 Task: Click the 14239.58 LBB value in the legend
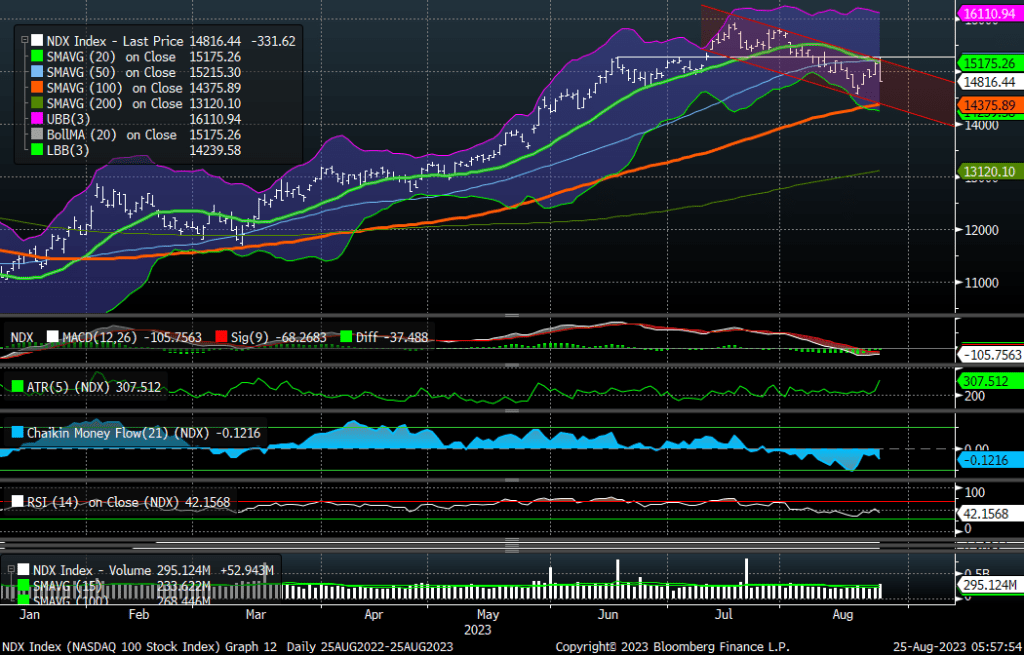[215, 151]
